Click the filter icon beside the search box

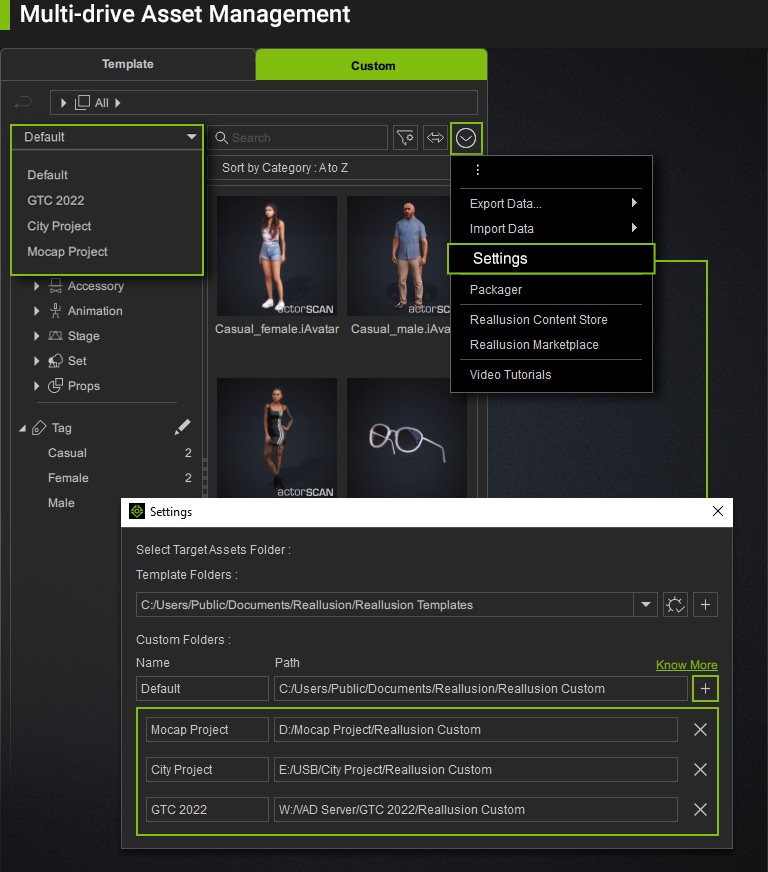pos(405,138)
